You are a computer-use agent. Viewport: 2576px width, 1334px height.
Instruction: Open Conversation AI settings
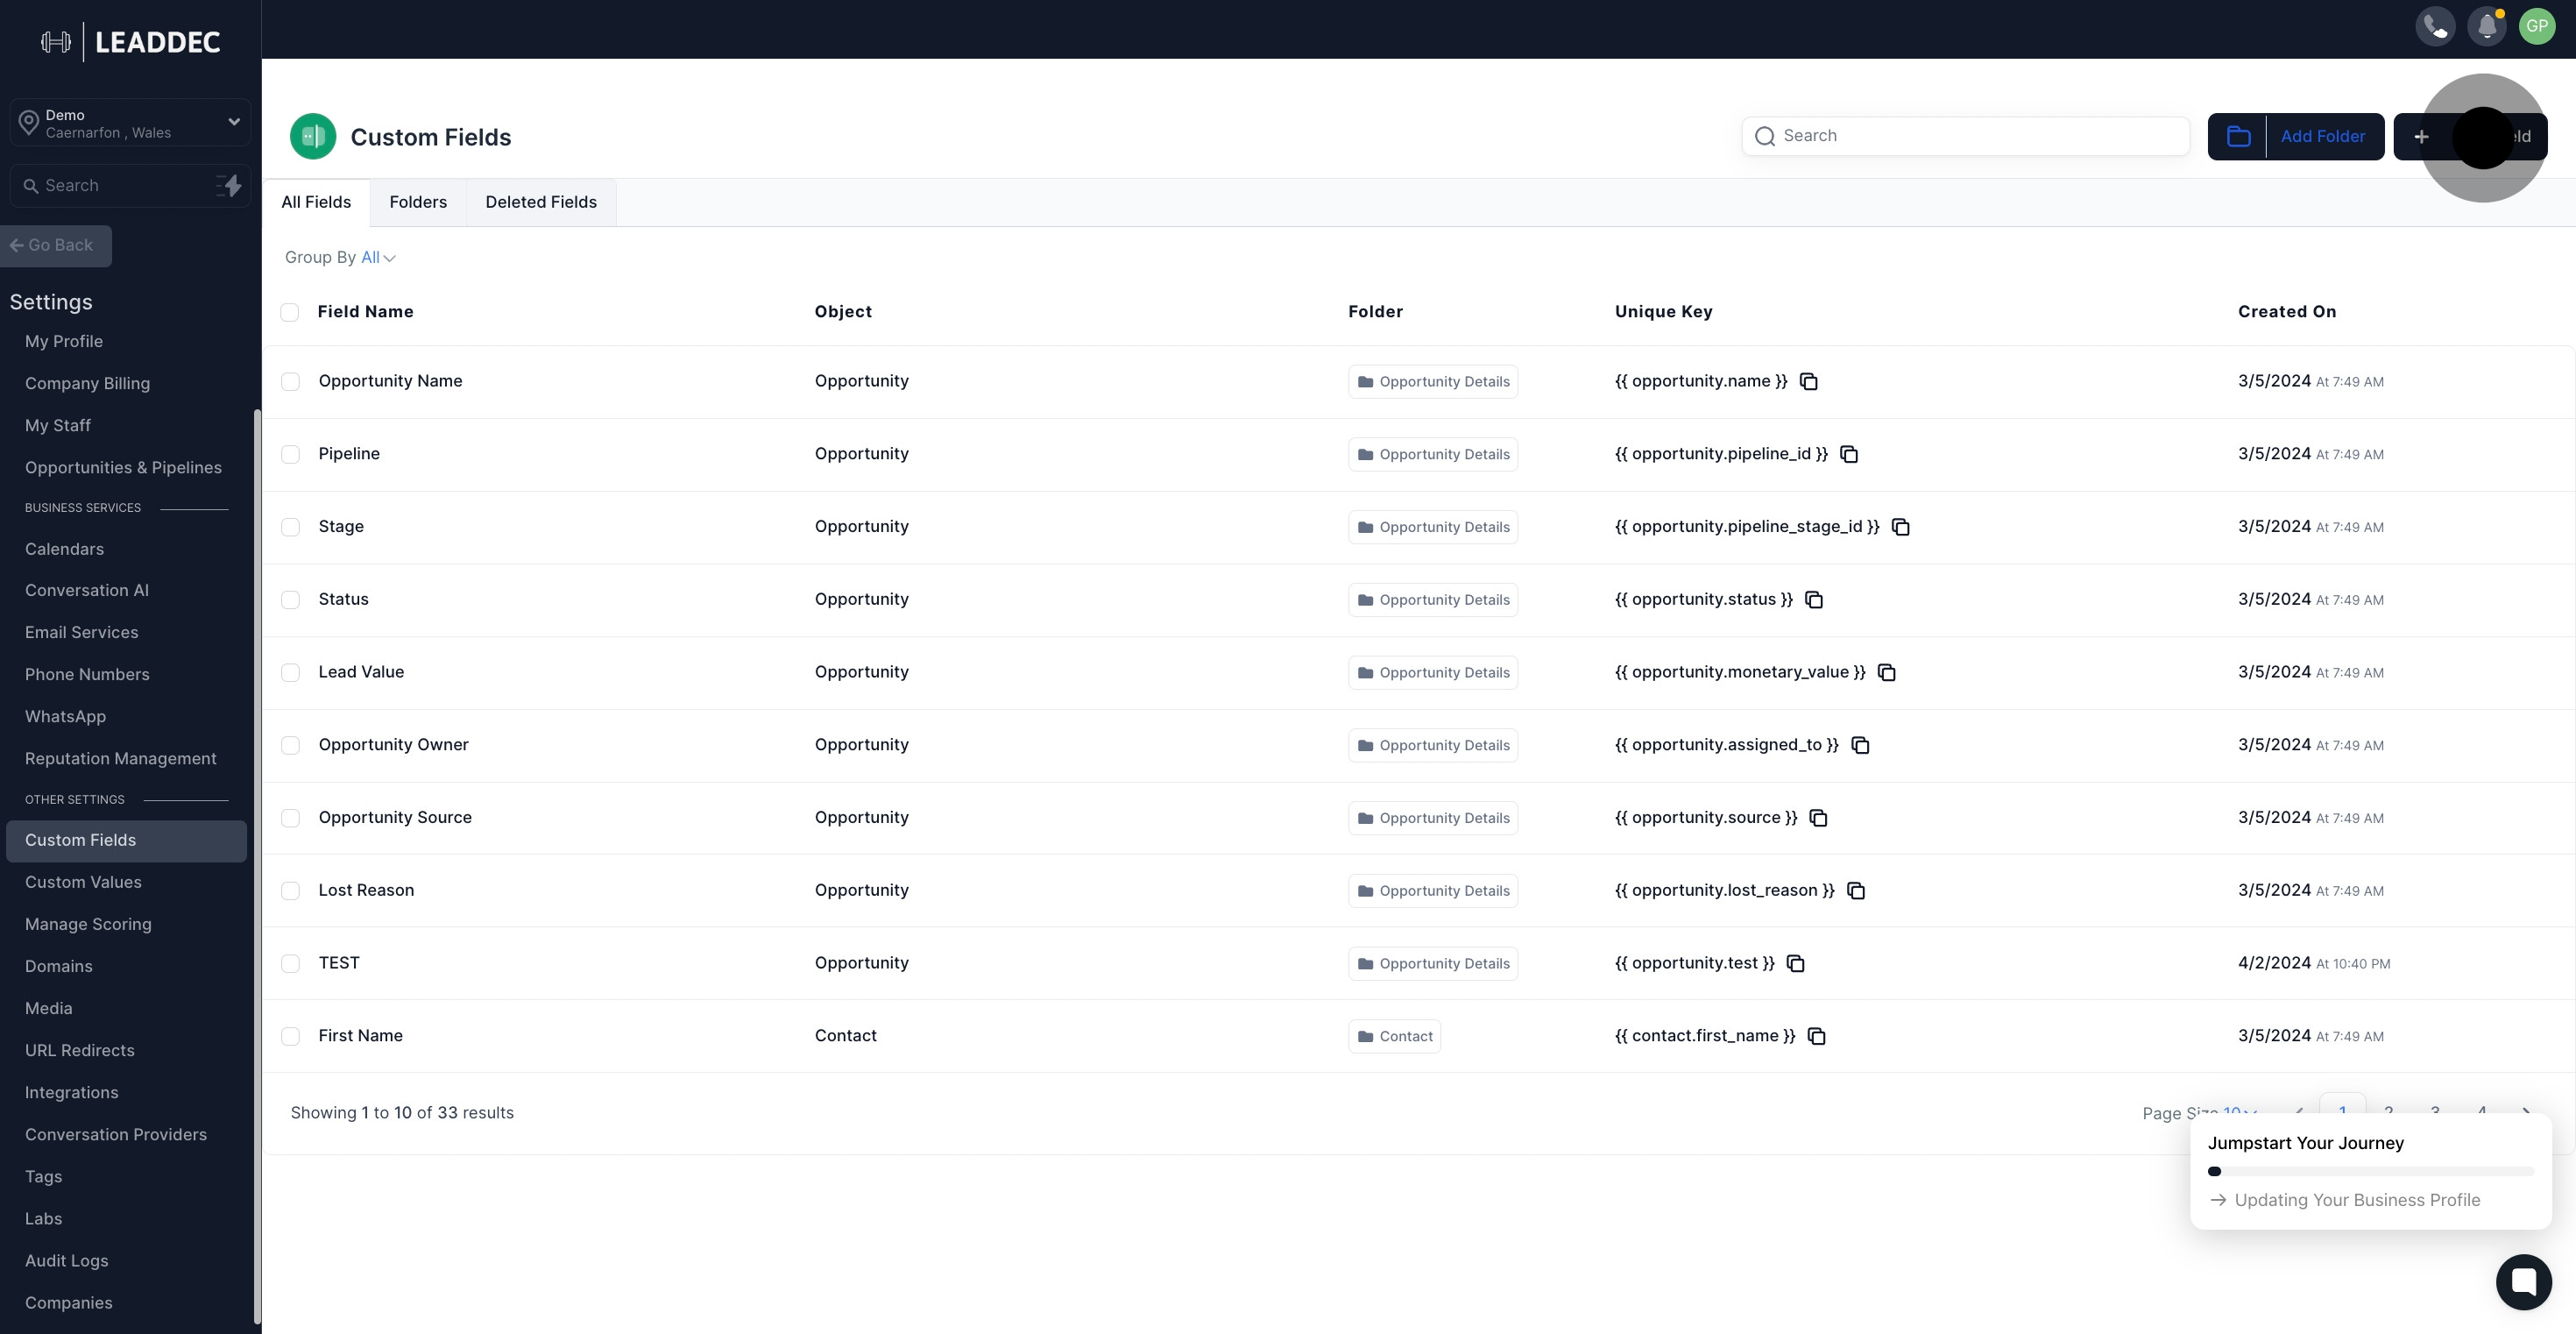click(x=86, y=590)
